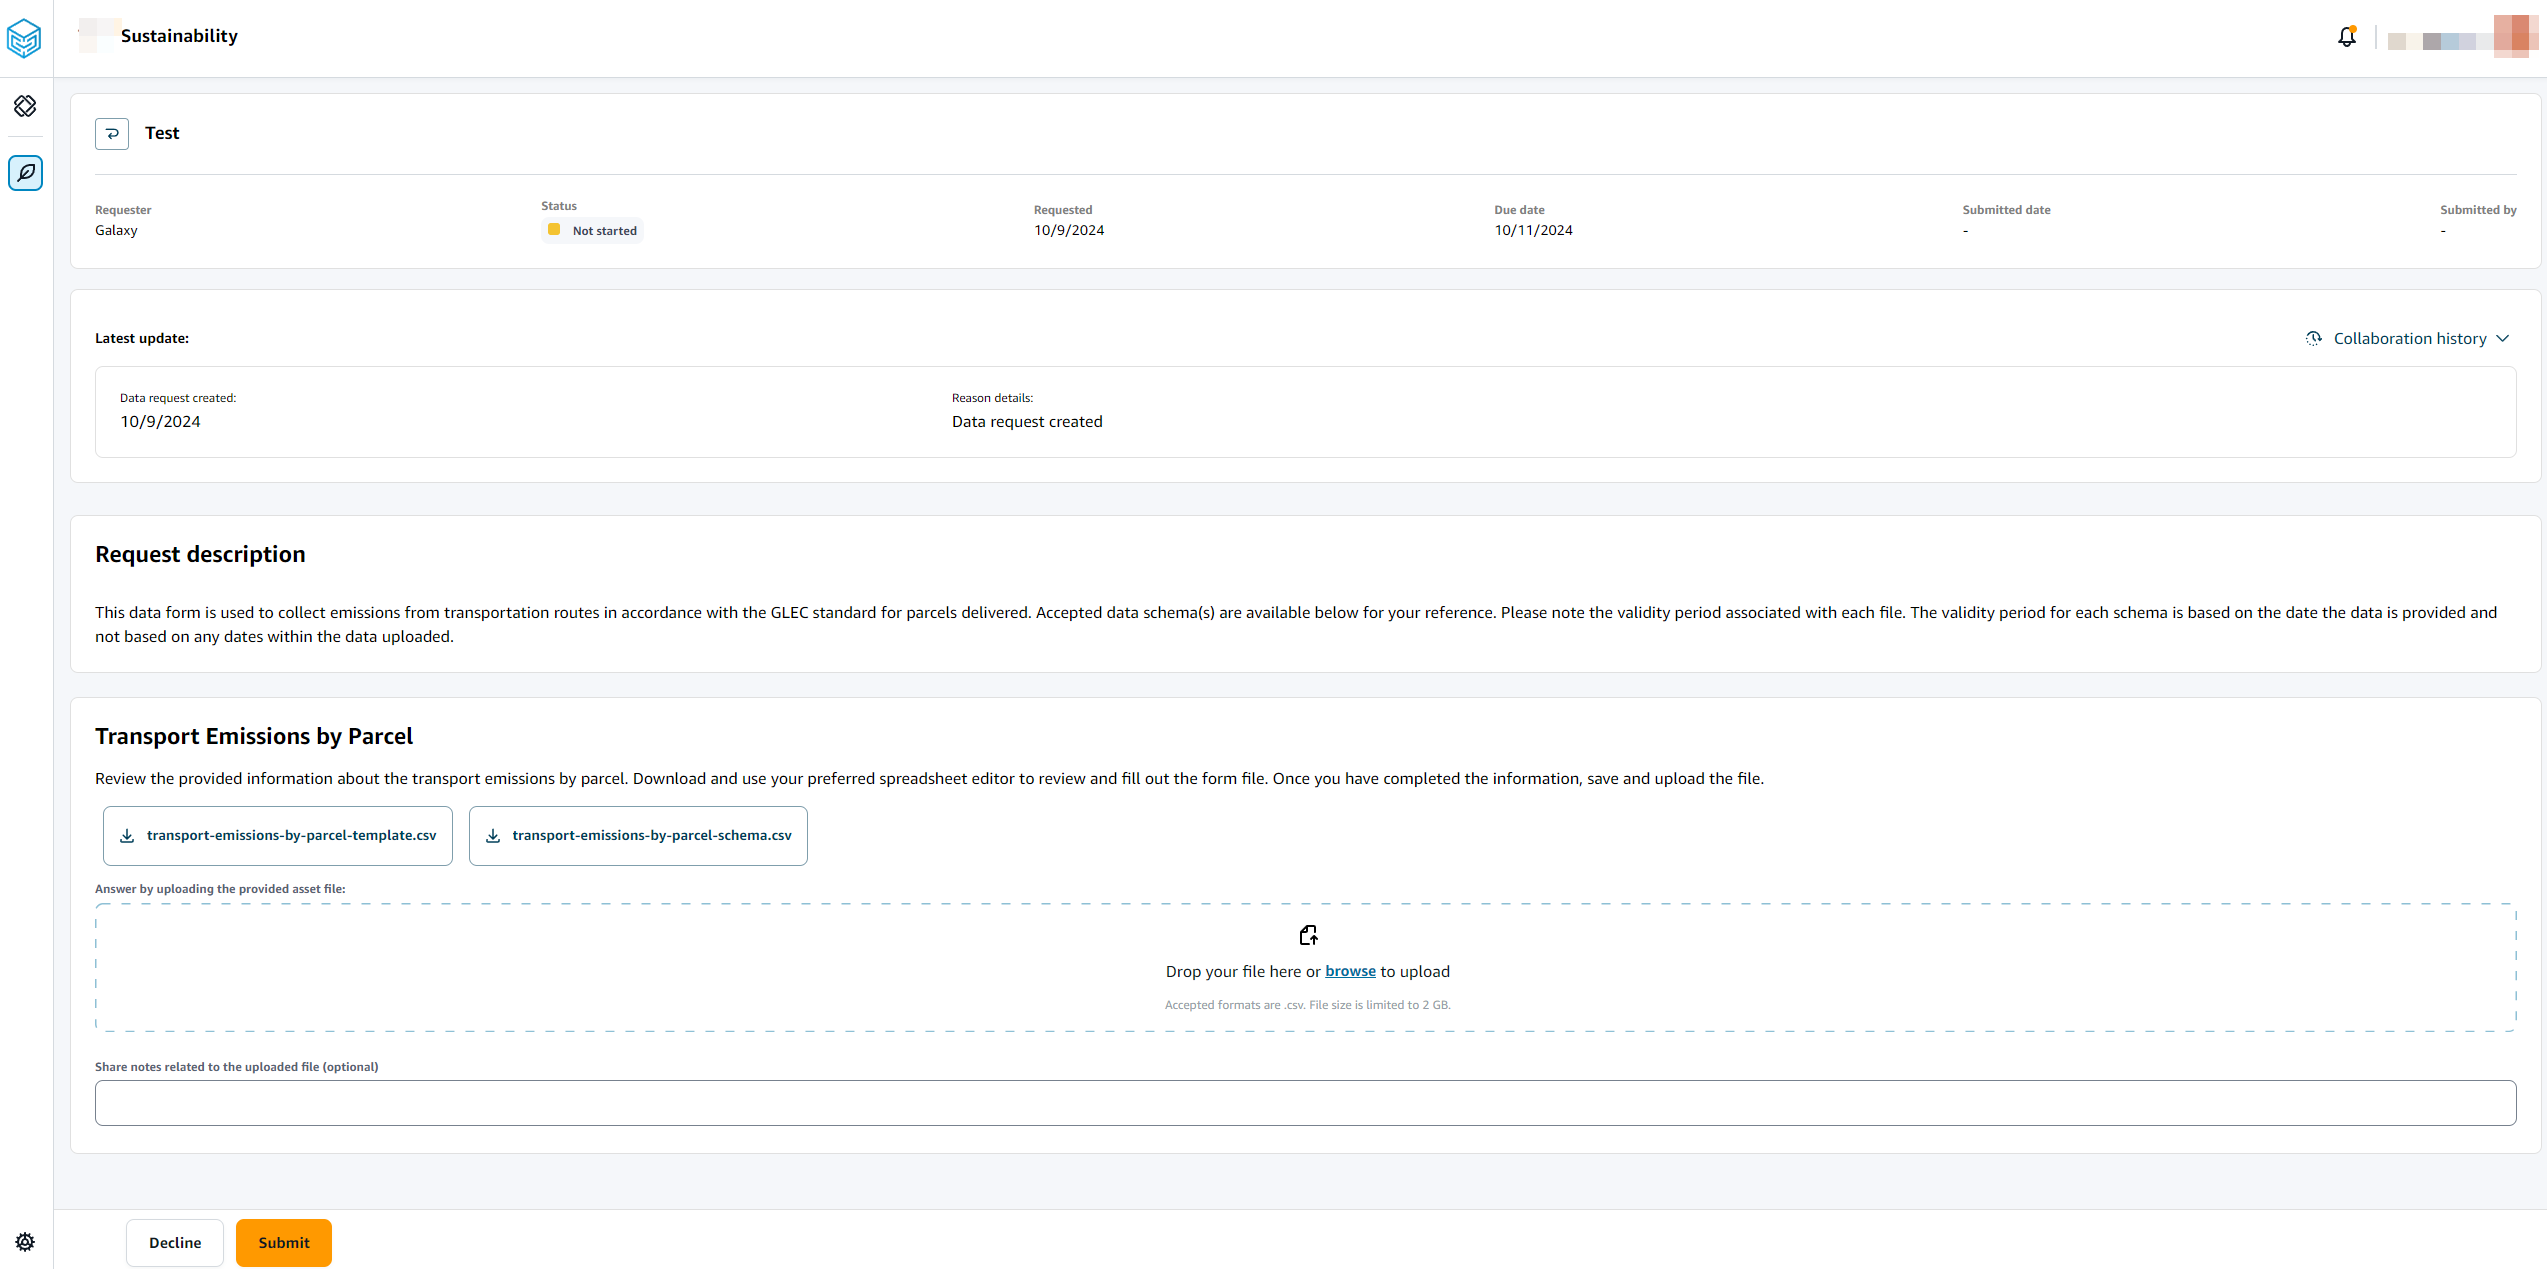Select the data exchange sidebar icon
2547x1269 pixels.
pos(25,106)
